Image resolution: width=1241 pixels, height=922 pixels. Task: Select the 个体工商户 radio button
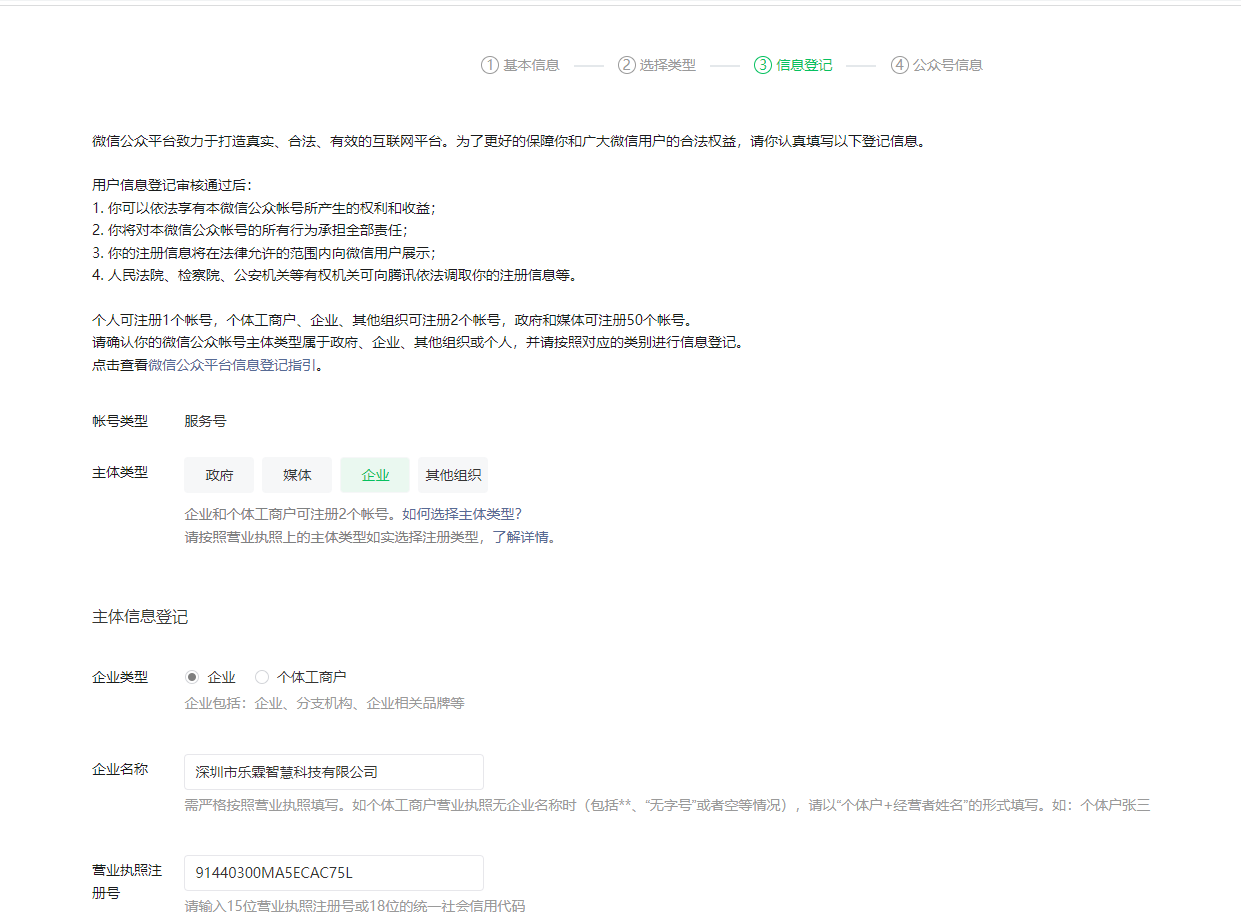[262, 677]
